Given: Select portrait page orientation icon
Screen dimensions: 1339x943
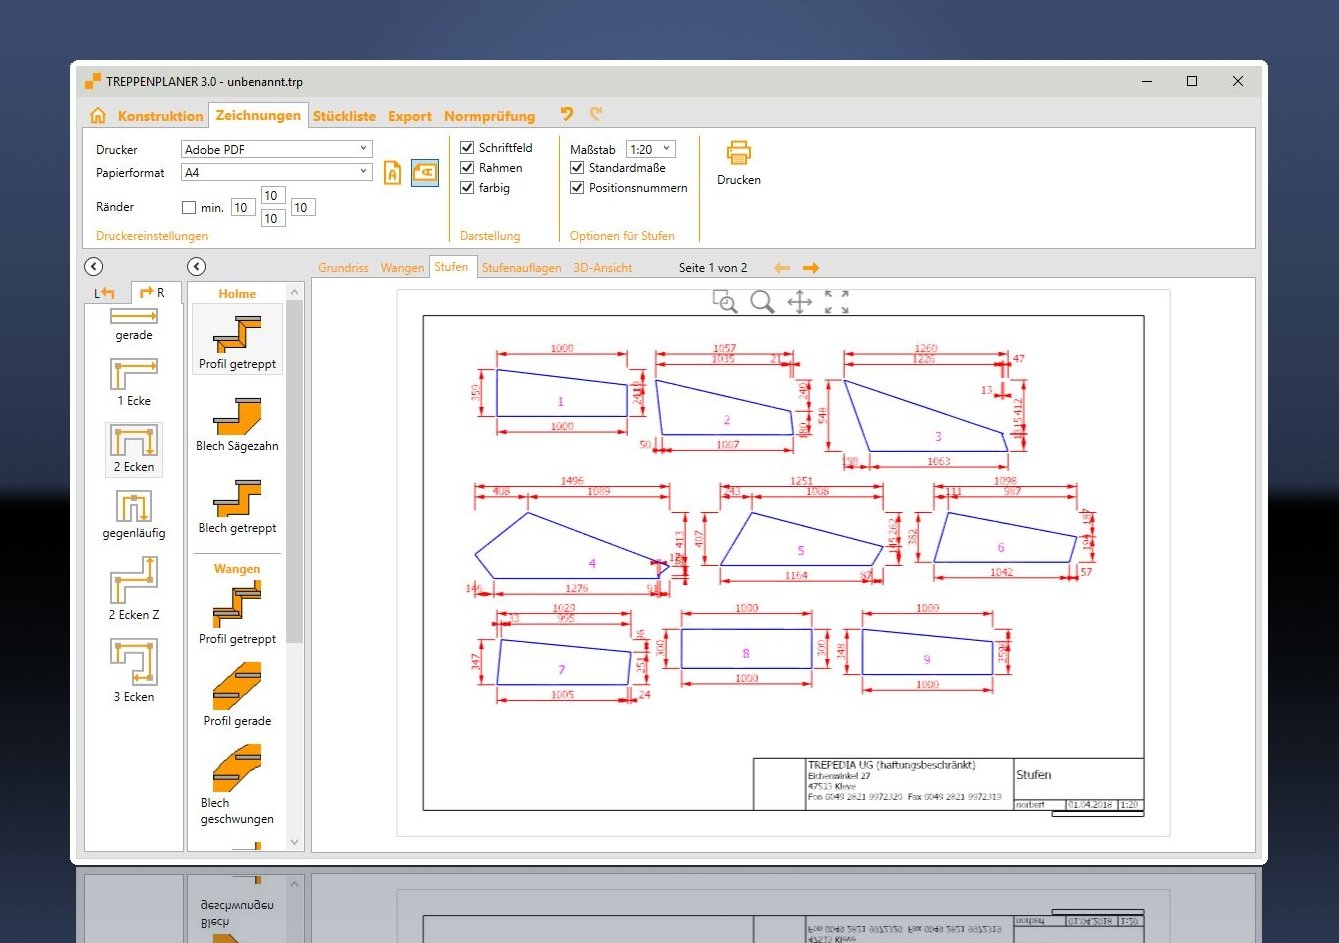Looking at the screenshot, I should (x=393, y=173).
